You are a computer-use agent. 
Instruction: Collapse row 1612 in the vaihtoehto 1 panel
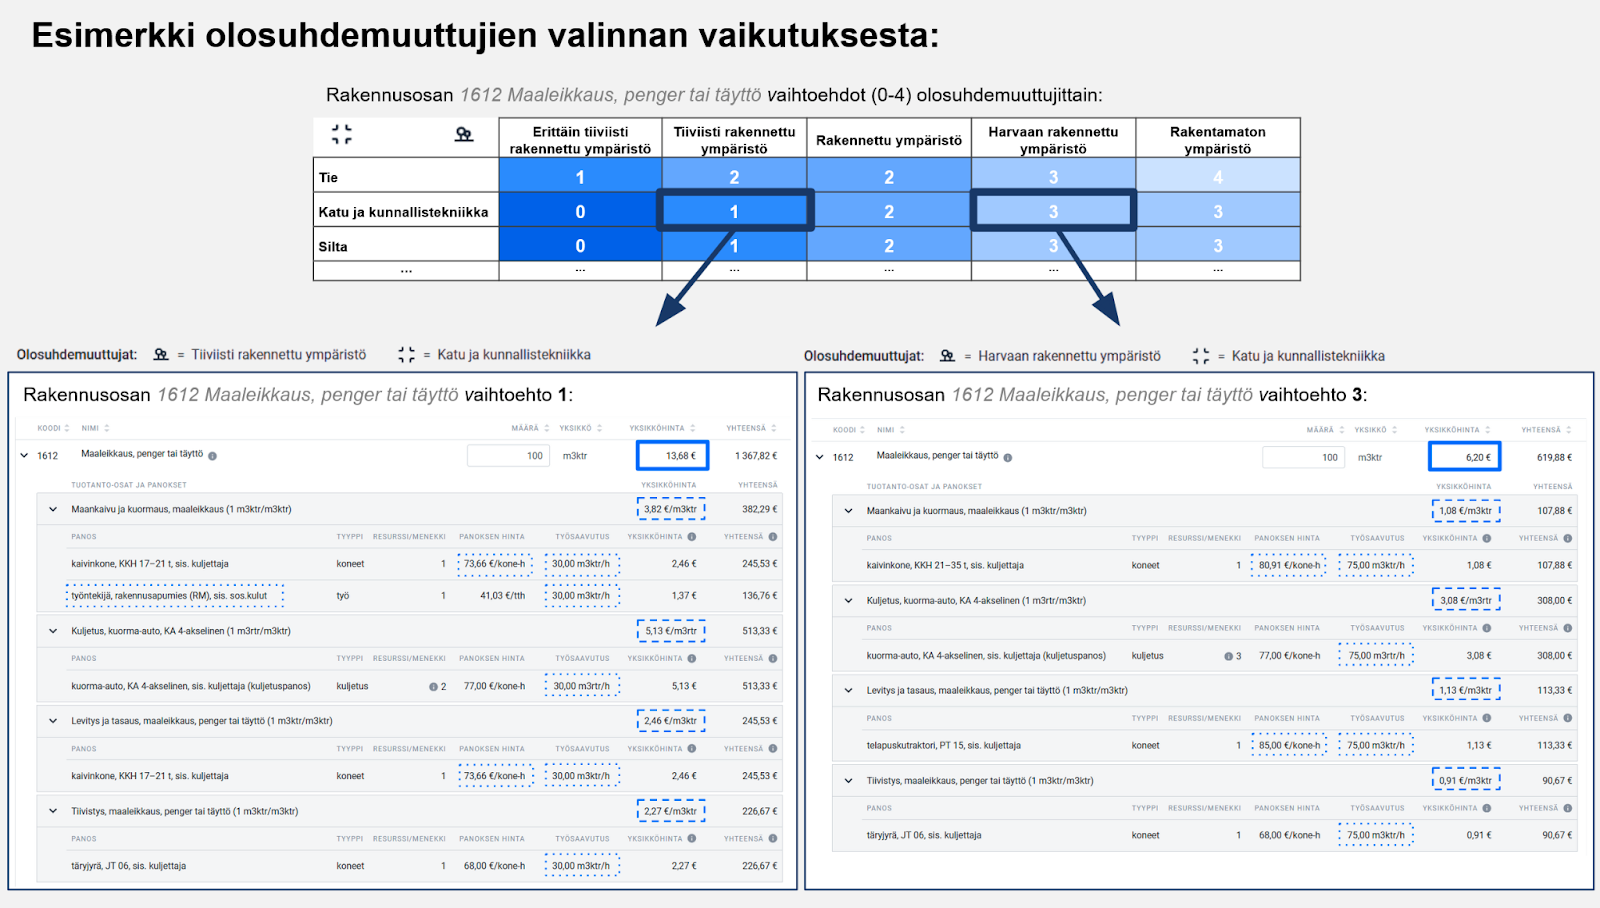[24, 455]
